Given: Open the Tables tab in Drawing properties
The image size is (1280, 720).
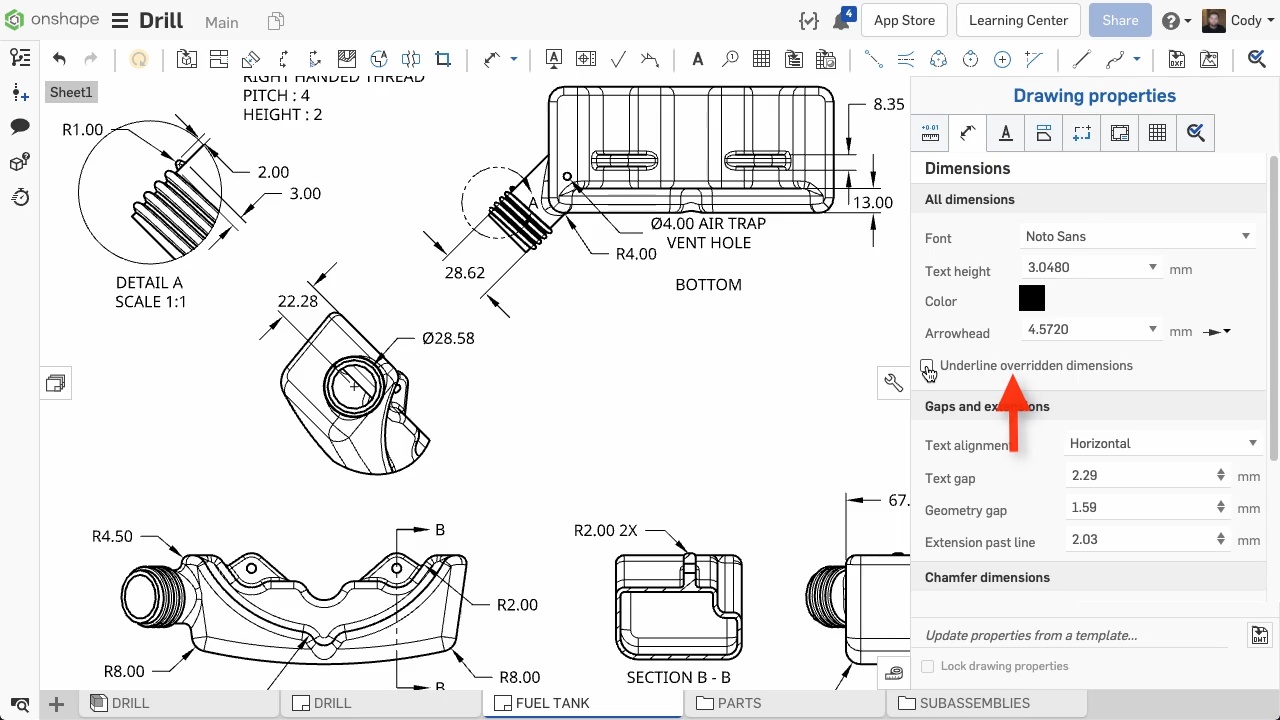Looking at the screenshot, I should click(x=1158, y=132).
